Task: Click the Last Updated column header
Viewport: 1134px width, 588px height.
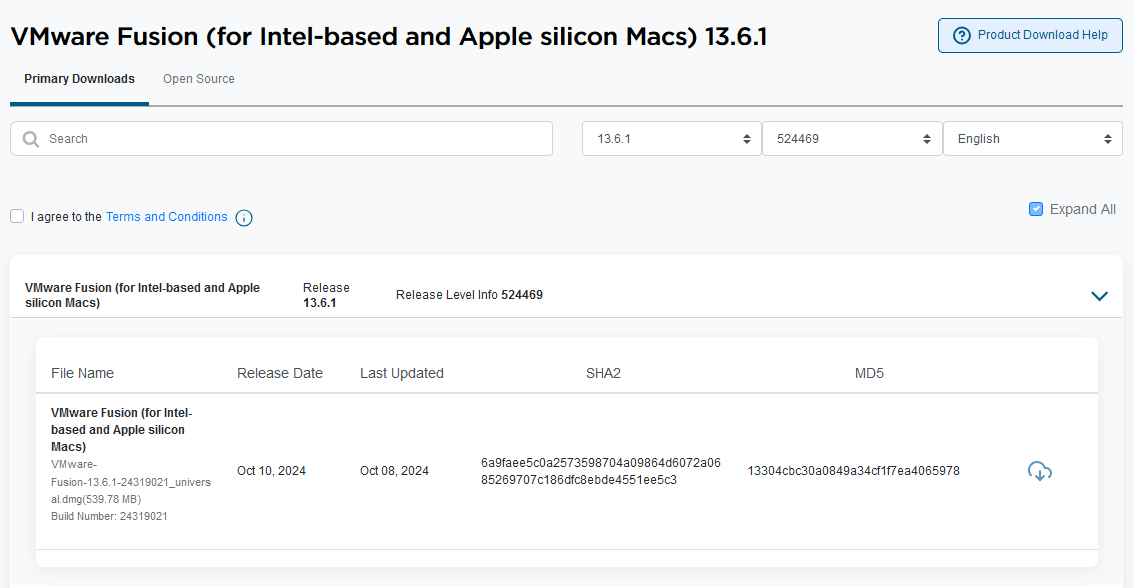Action: (x=402, y=373)
